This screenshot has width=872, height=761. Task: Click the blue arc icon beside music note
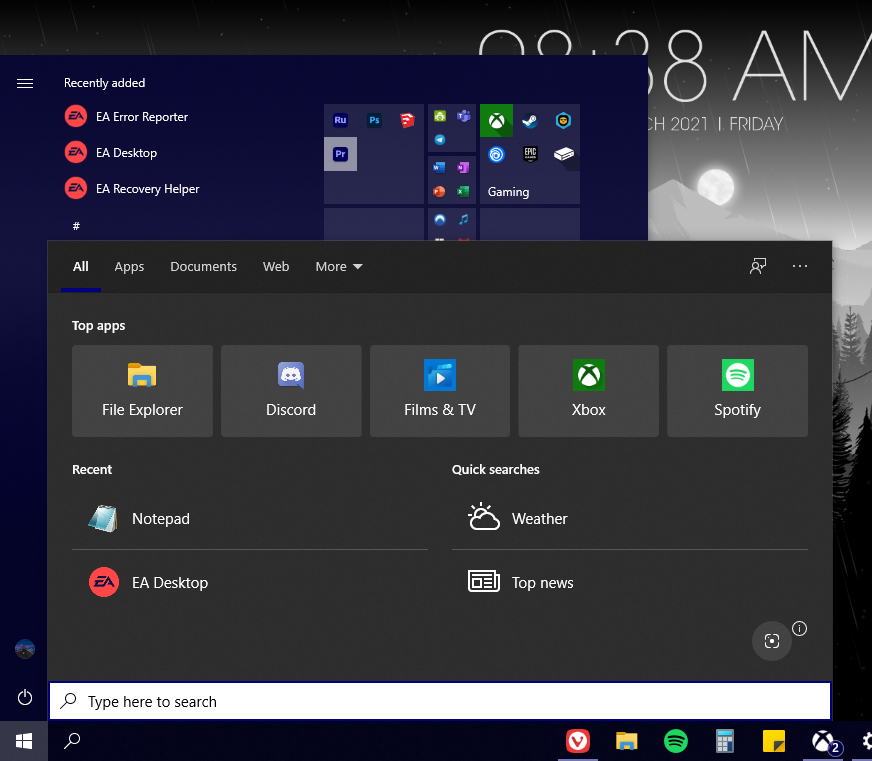pos(440,219)
